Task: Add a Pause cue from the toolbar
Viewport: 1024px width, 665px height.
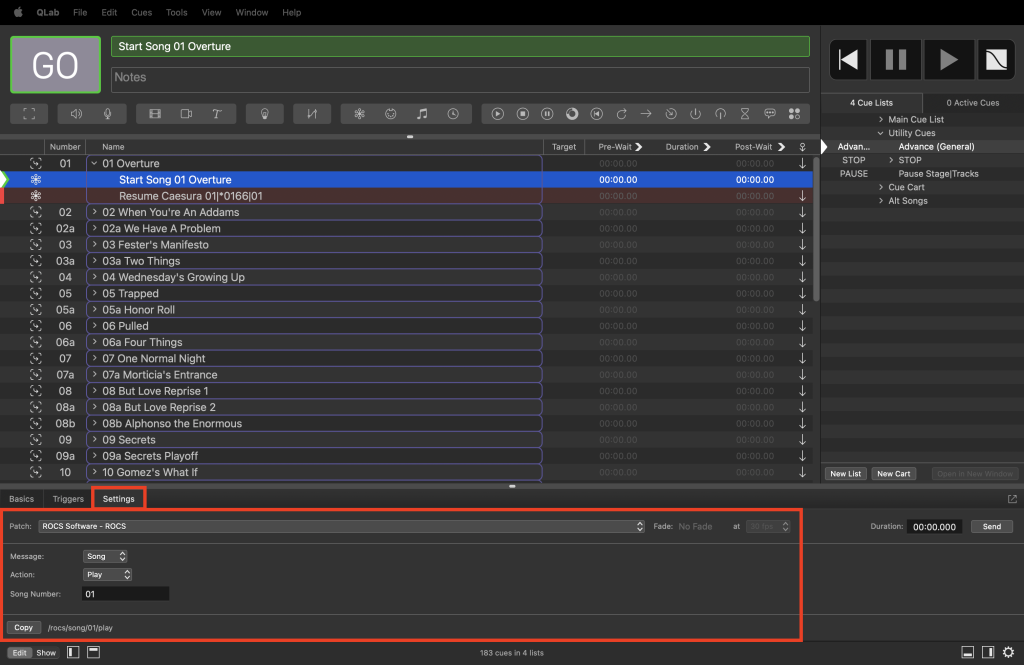Action: (547, 114)
